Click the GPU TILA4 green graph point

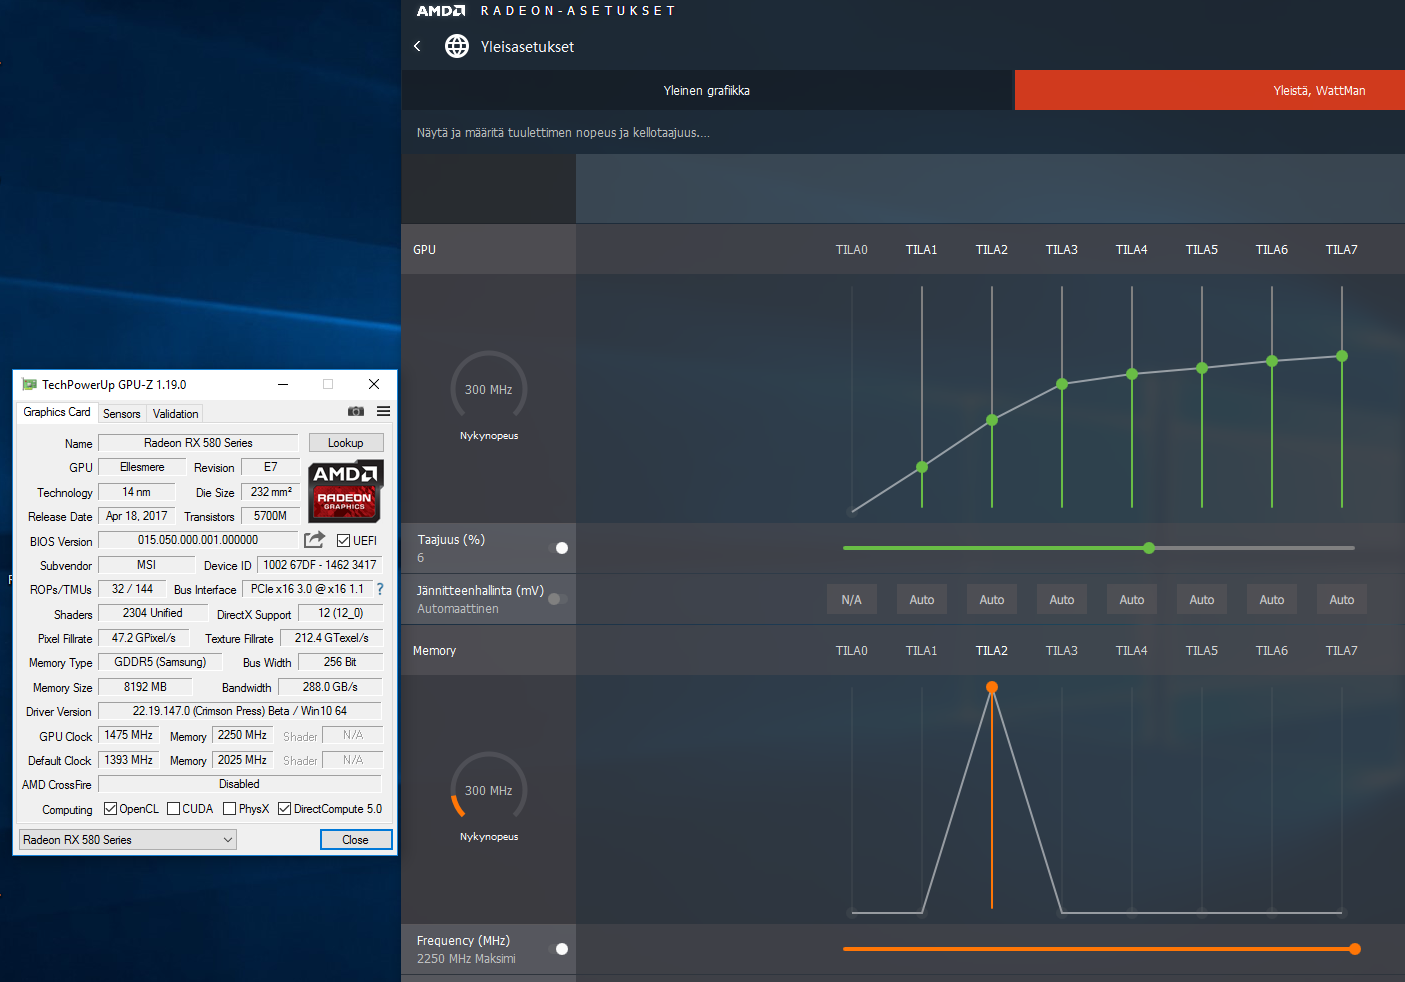[x=1132, y=374]
